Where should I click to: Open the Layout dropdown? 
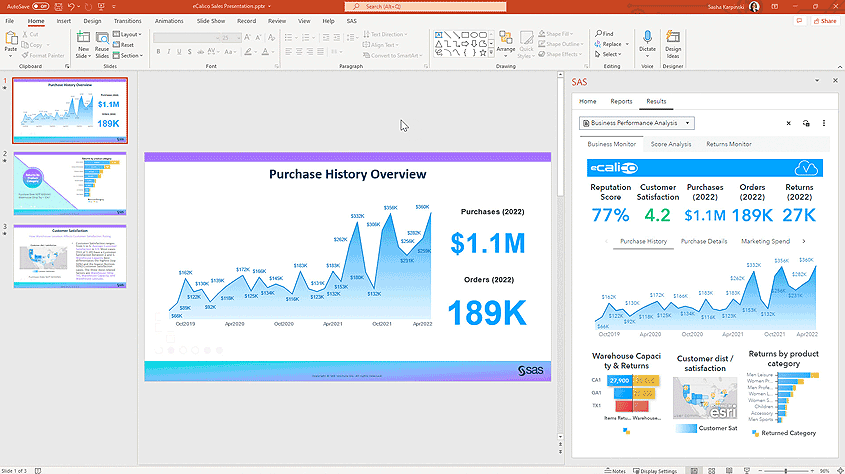pyautogui.click(x=127, y=34)
